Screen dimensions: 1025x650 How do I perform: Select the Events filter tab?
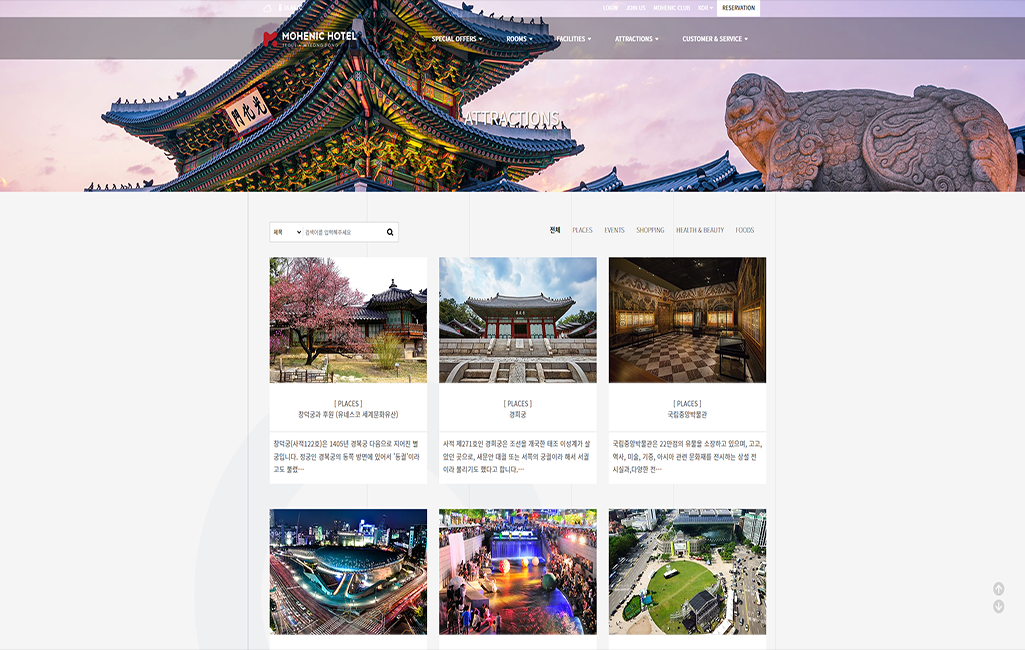click(614, 230)
